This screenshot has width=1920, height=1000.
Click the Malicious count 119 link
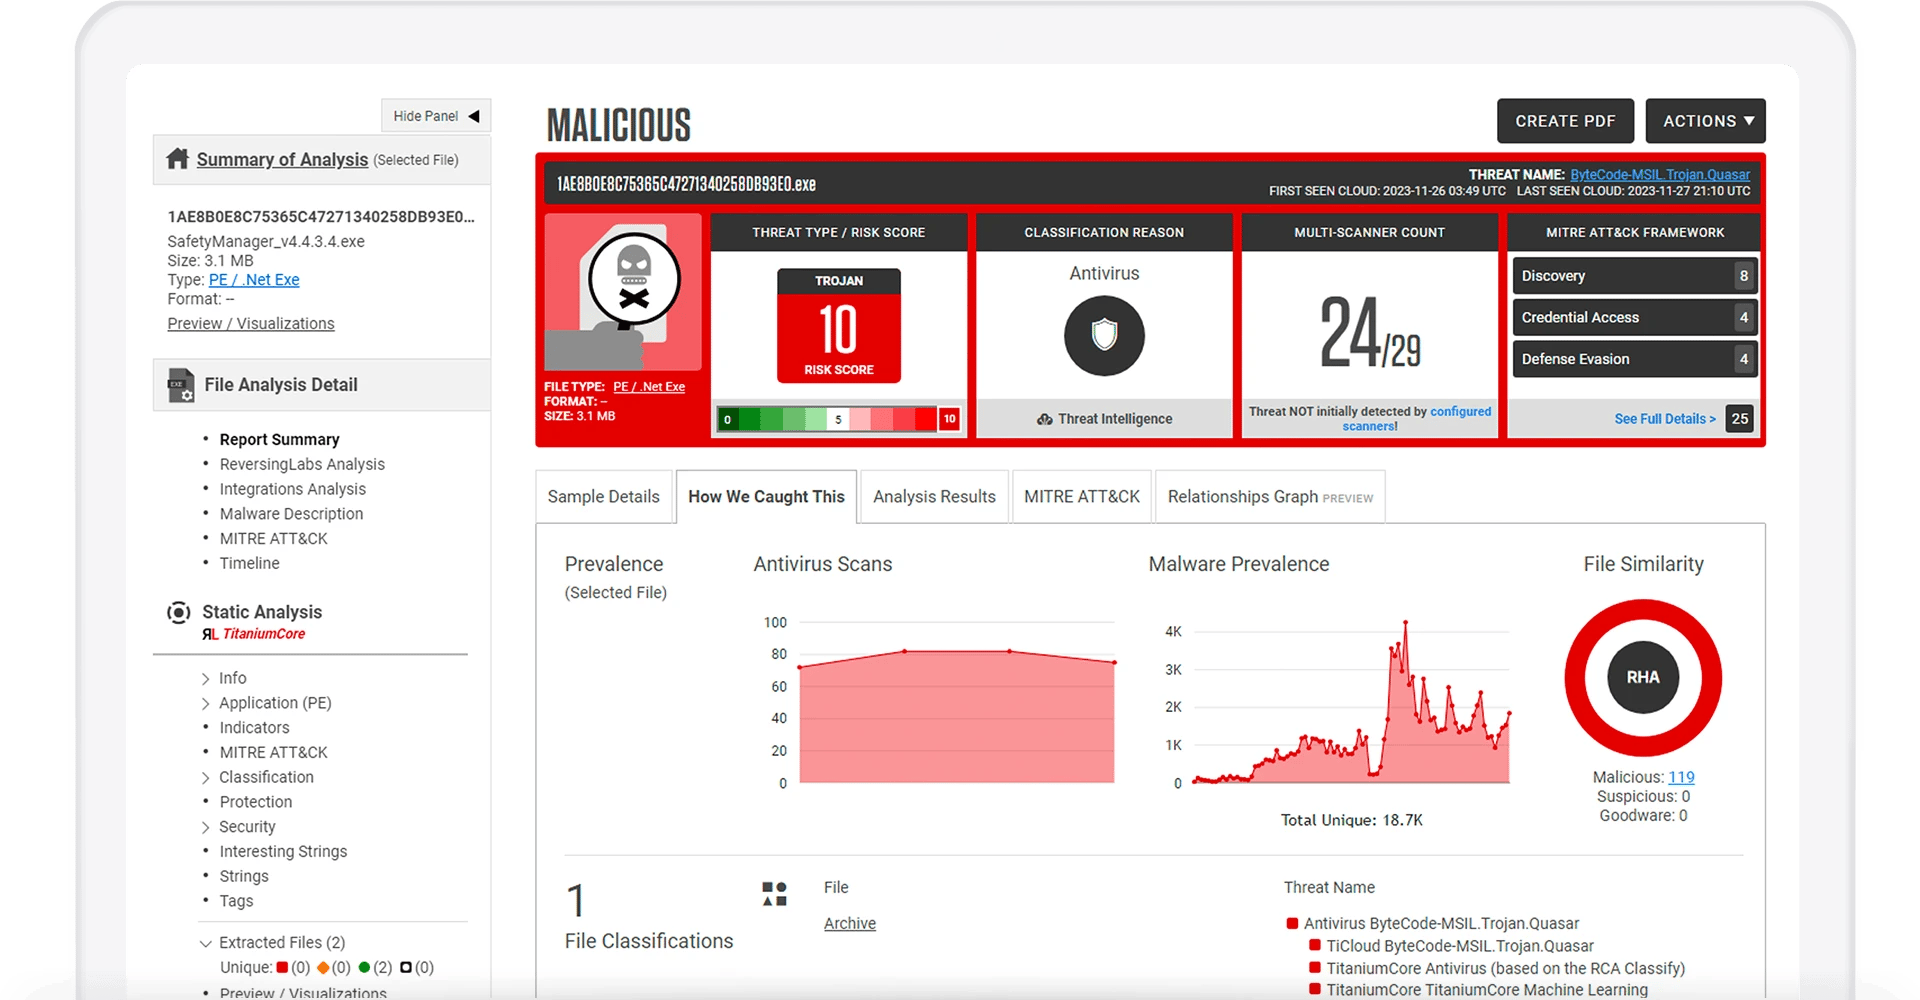point(1681,777)
